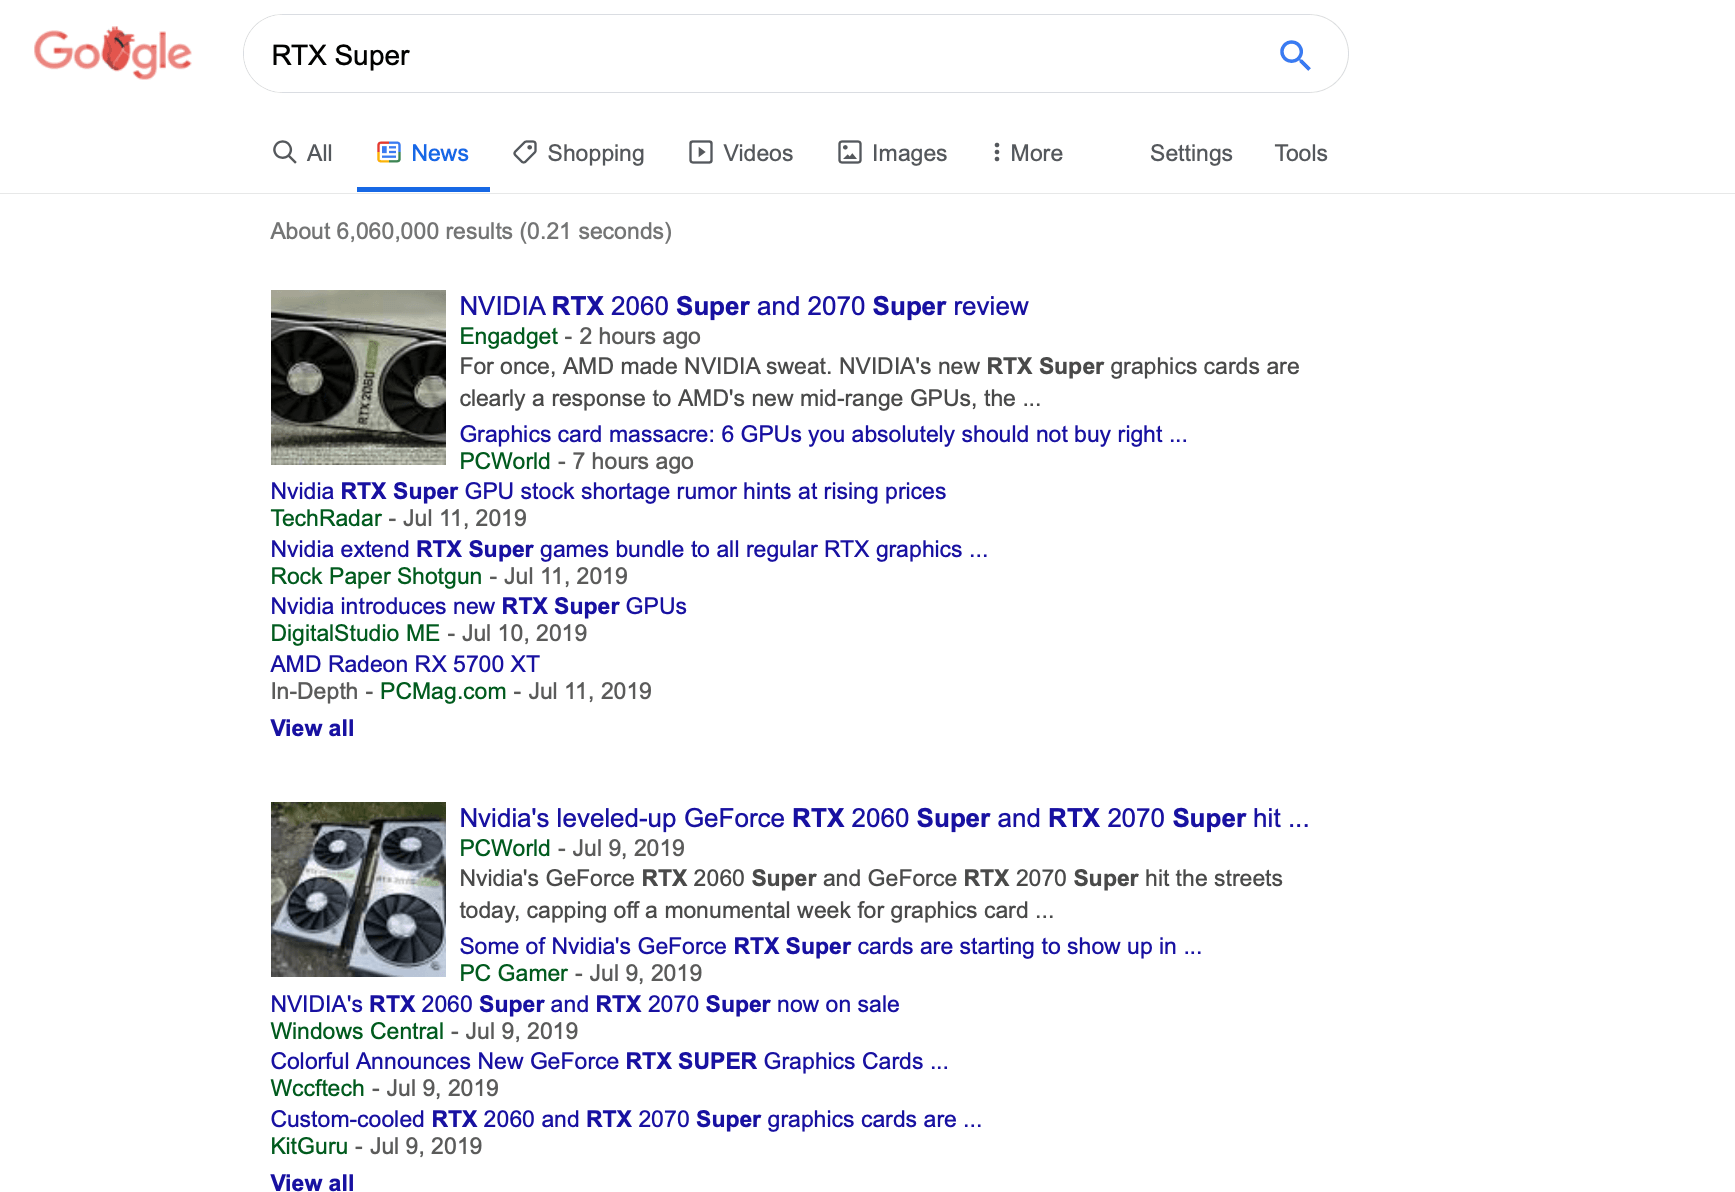Open the games bundle article from Rock Paper Shotgun
Viewport: 1735px width, 1192px height.
(x=629, y=549)
